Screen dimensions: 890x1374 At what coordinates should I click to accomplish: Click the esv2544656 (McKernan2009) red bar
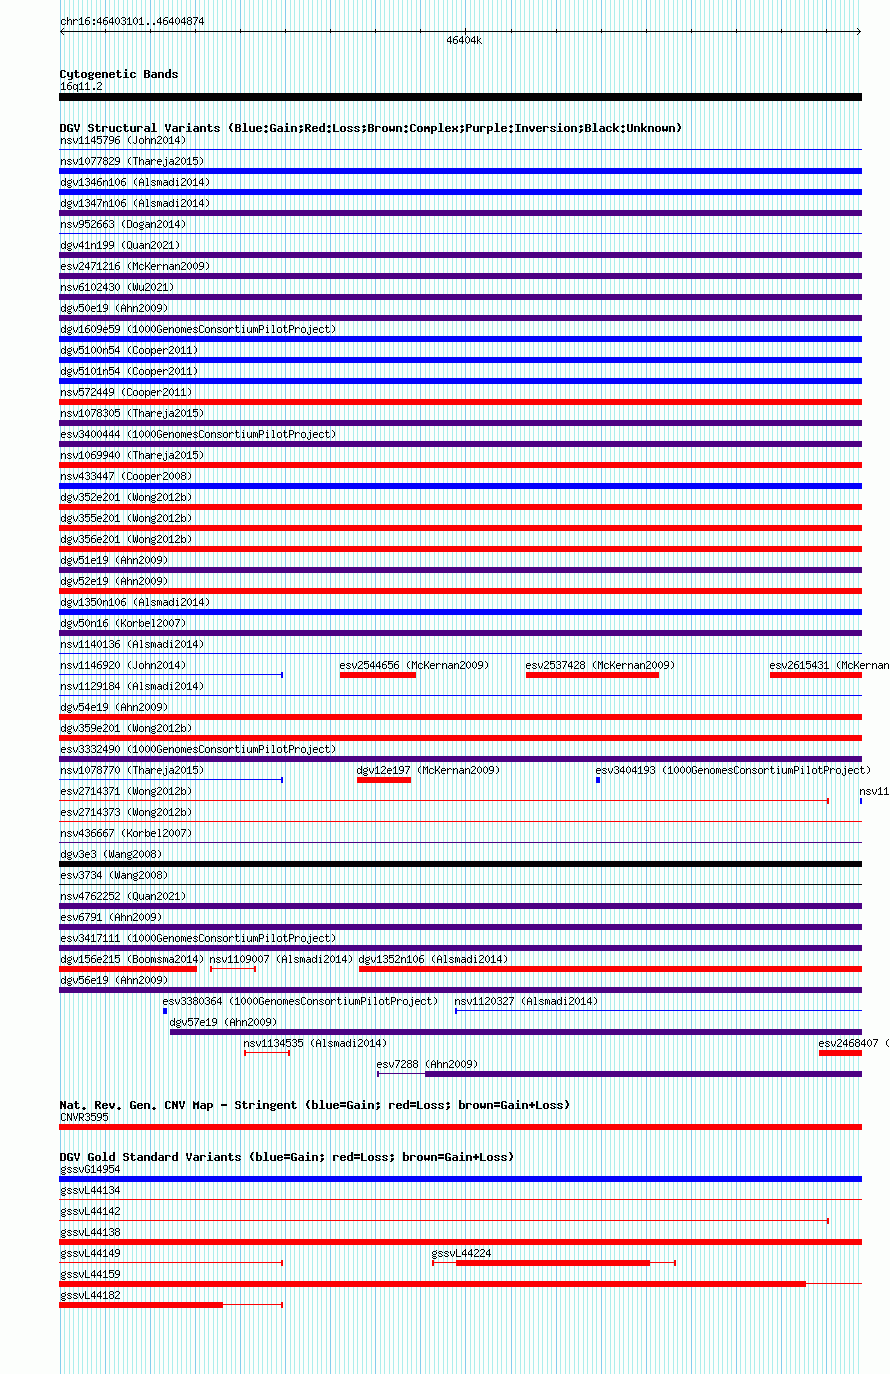tap(378, 675)
